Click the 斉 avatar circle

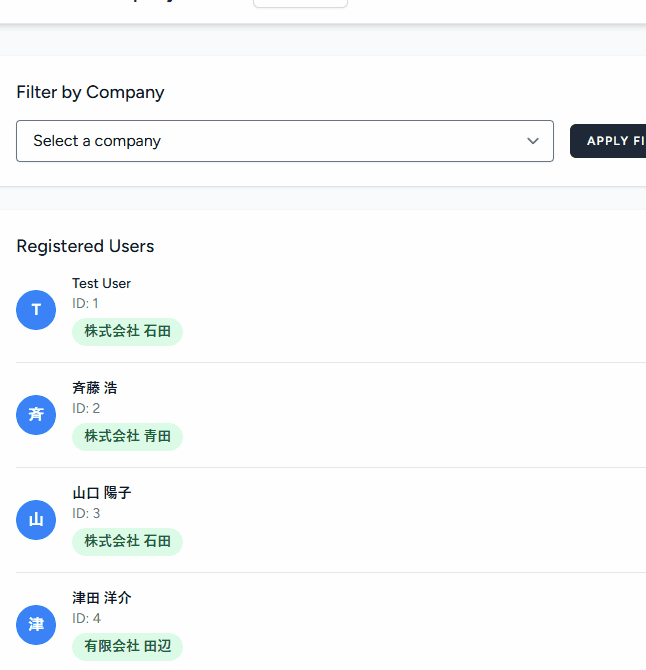[36, 415]
